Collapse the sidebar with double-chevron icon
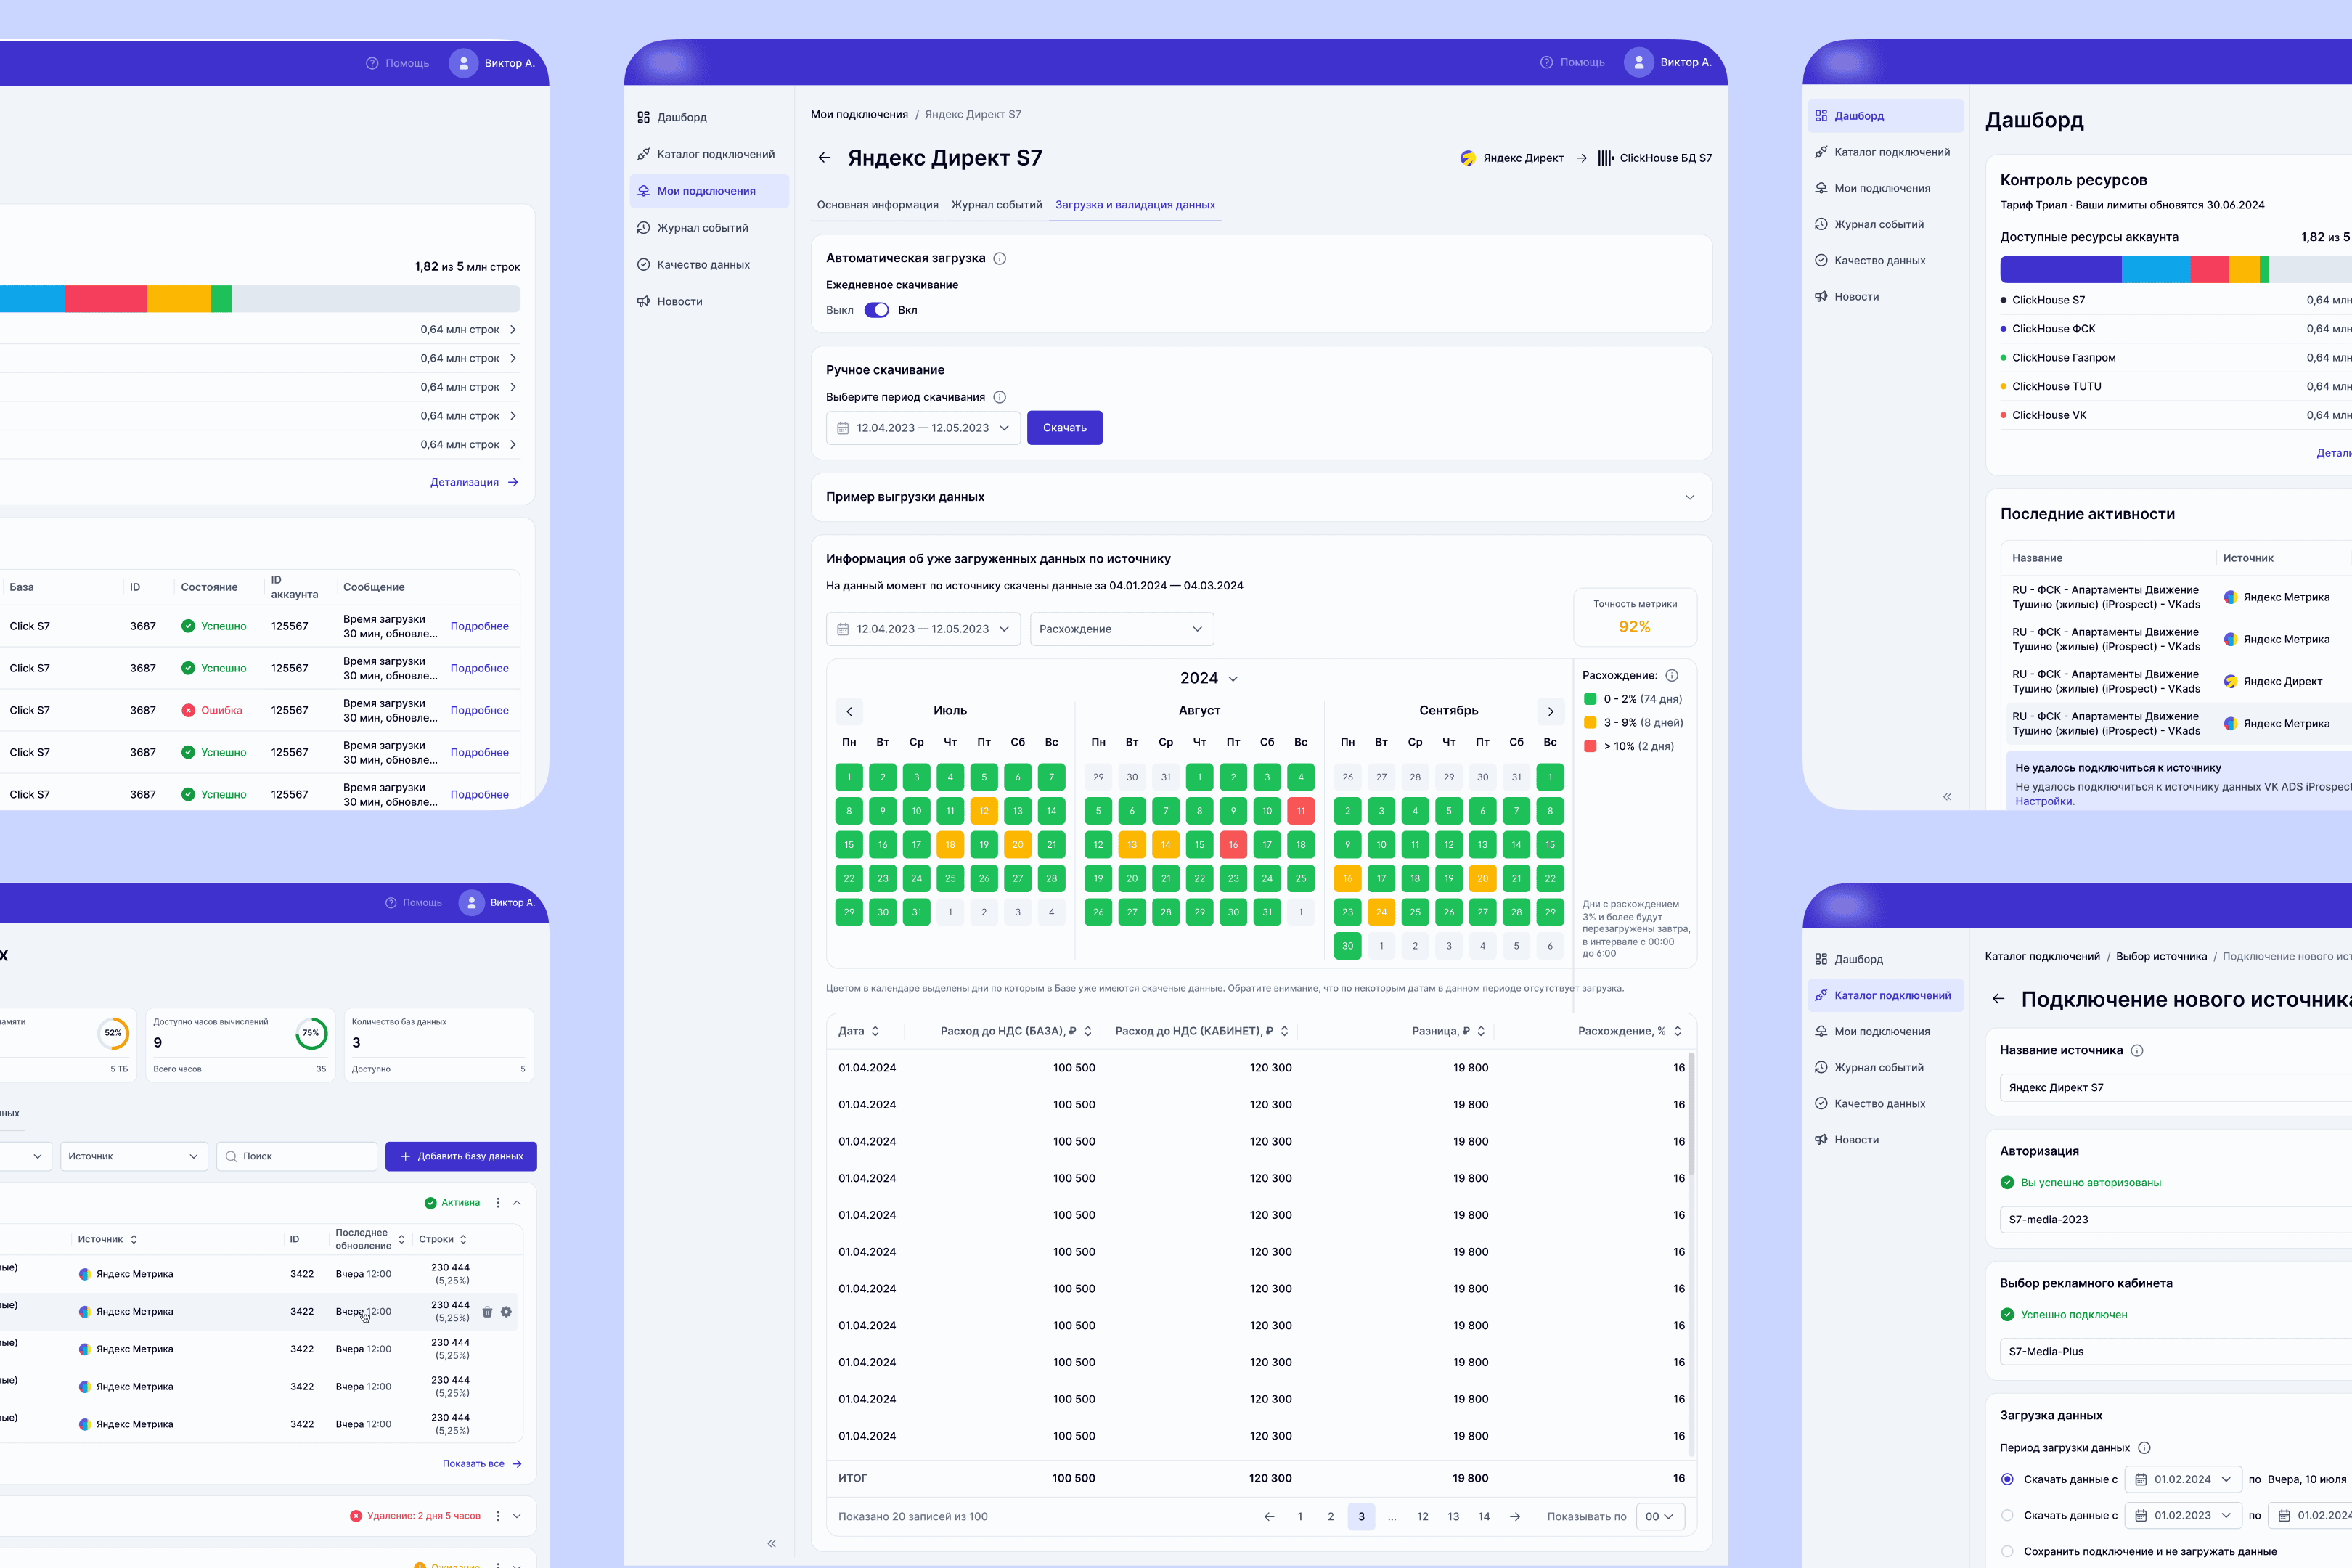The width and height of the screenshot is (2352, 1568). pos(772,1543)
